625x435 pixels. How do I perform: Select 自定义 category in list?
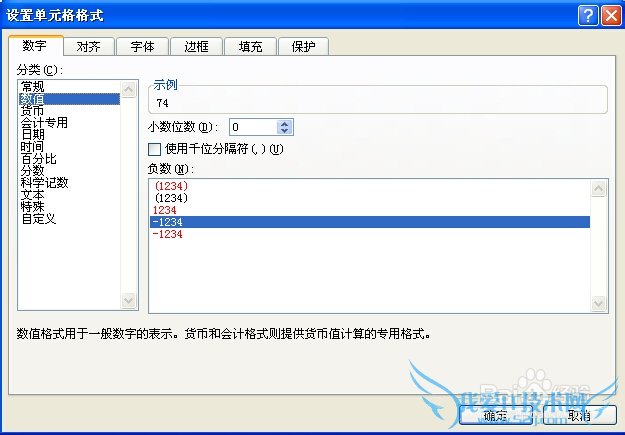[x=39, y=218]
